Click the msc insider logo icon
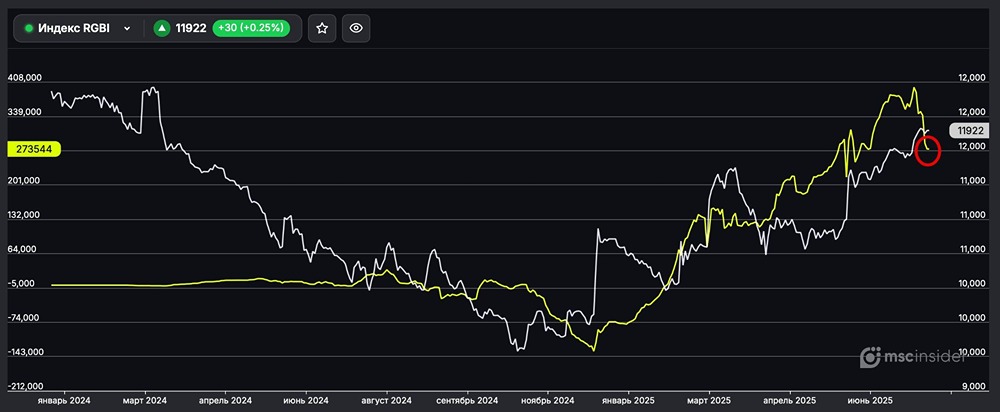The width and height of the screenshot is (1000, 412). (870, 357)
